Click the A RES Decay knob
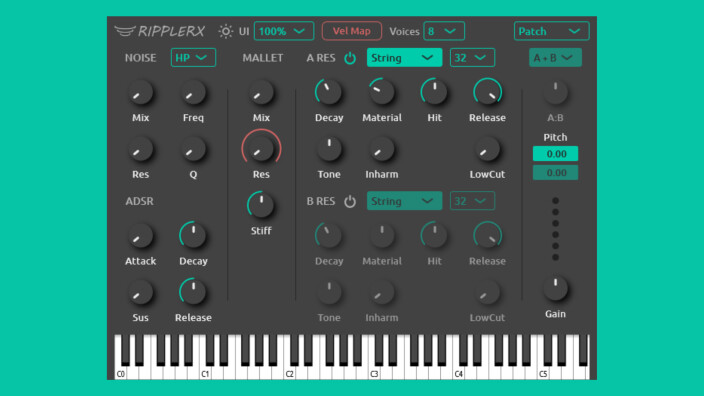This screenshot has width=704, height=396. [329, 92]
